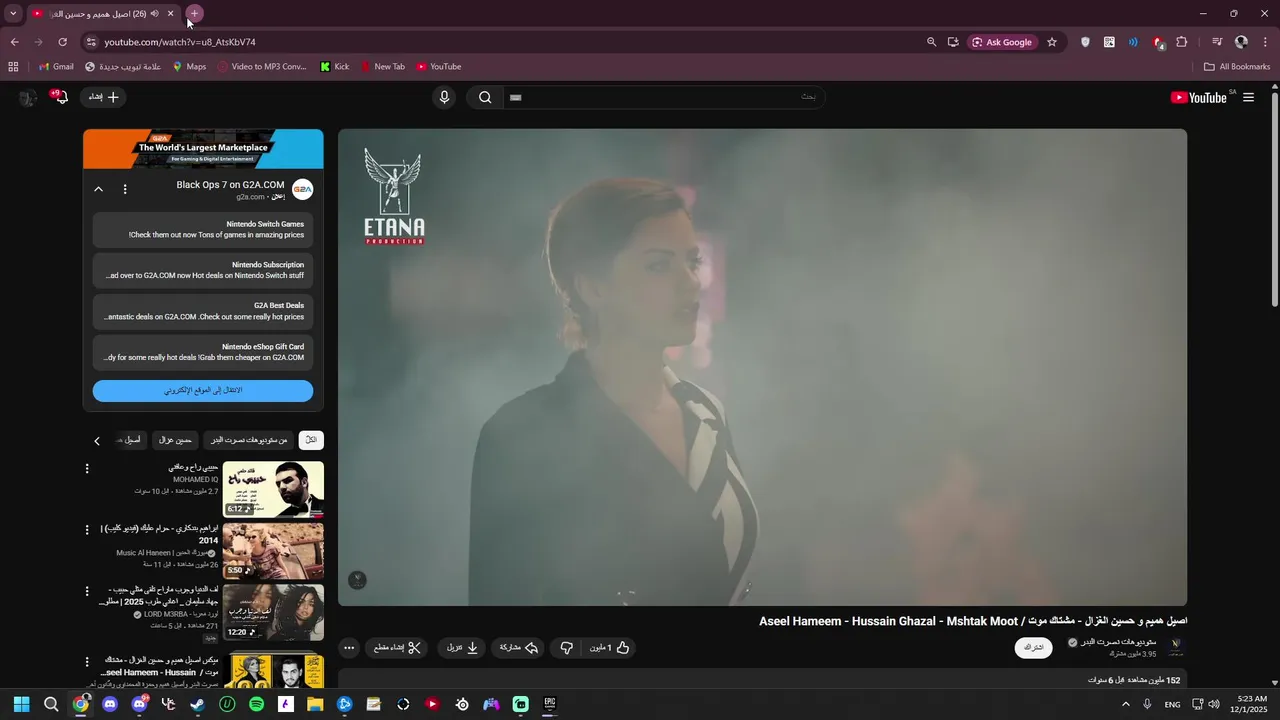Go to YouTube home via logo

pyautogui.click(x=1199, y=97)
